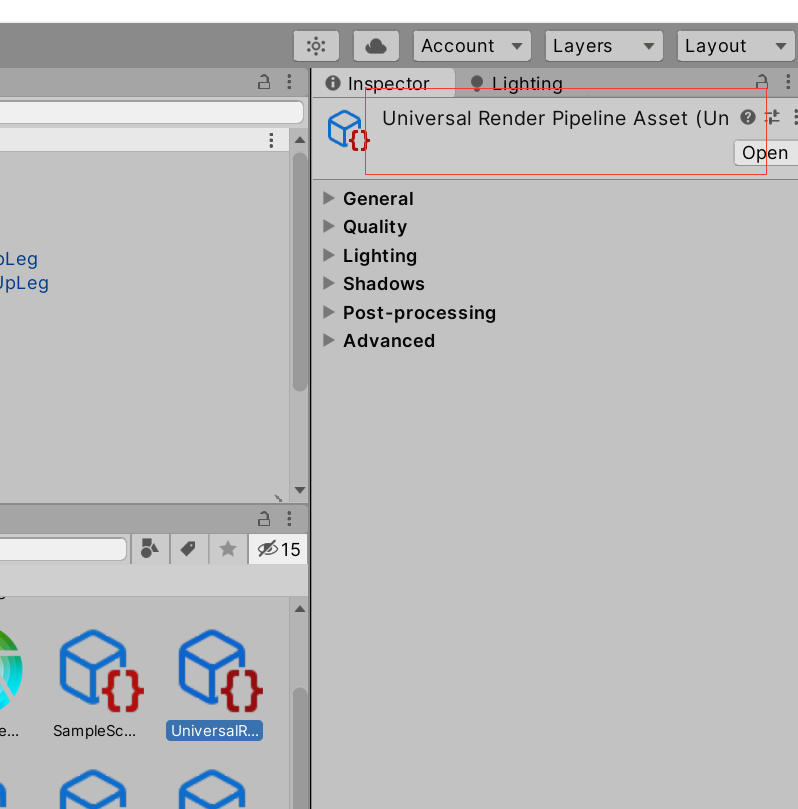Screen dimensions: 798x809
Task: Click Search by Type icon
Action: point(150,548)
